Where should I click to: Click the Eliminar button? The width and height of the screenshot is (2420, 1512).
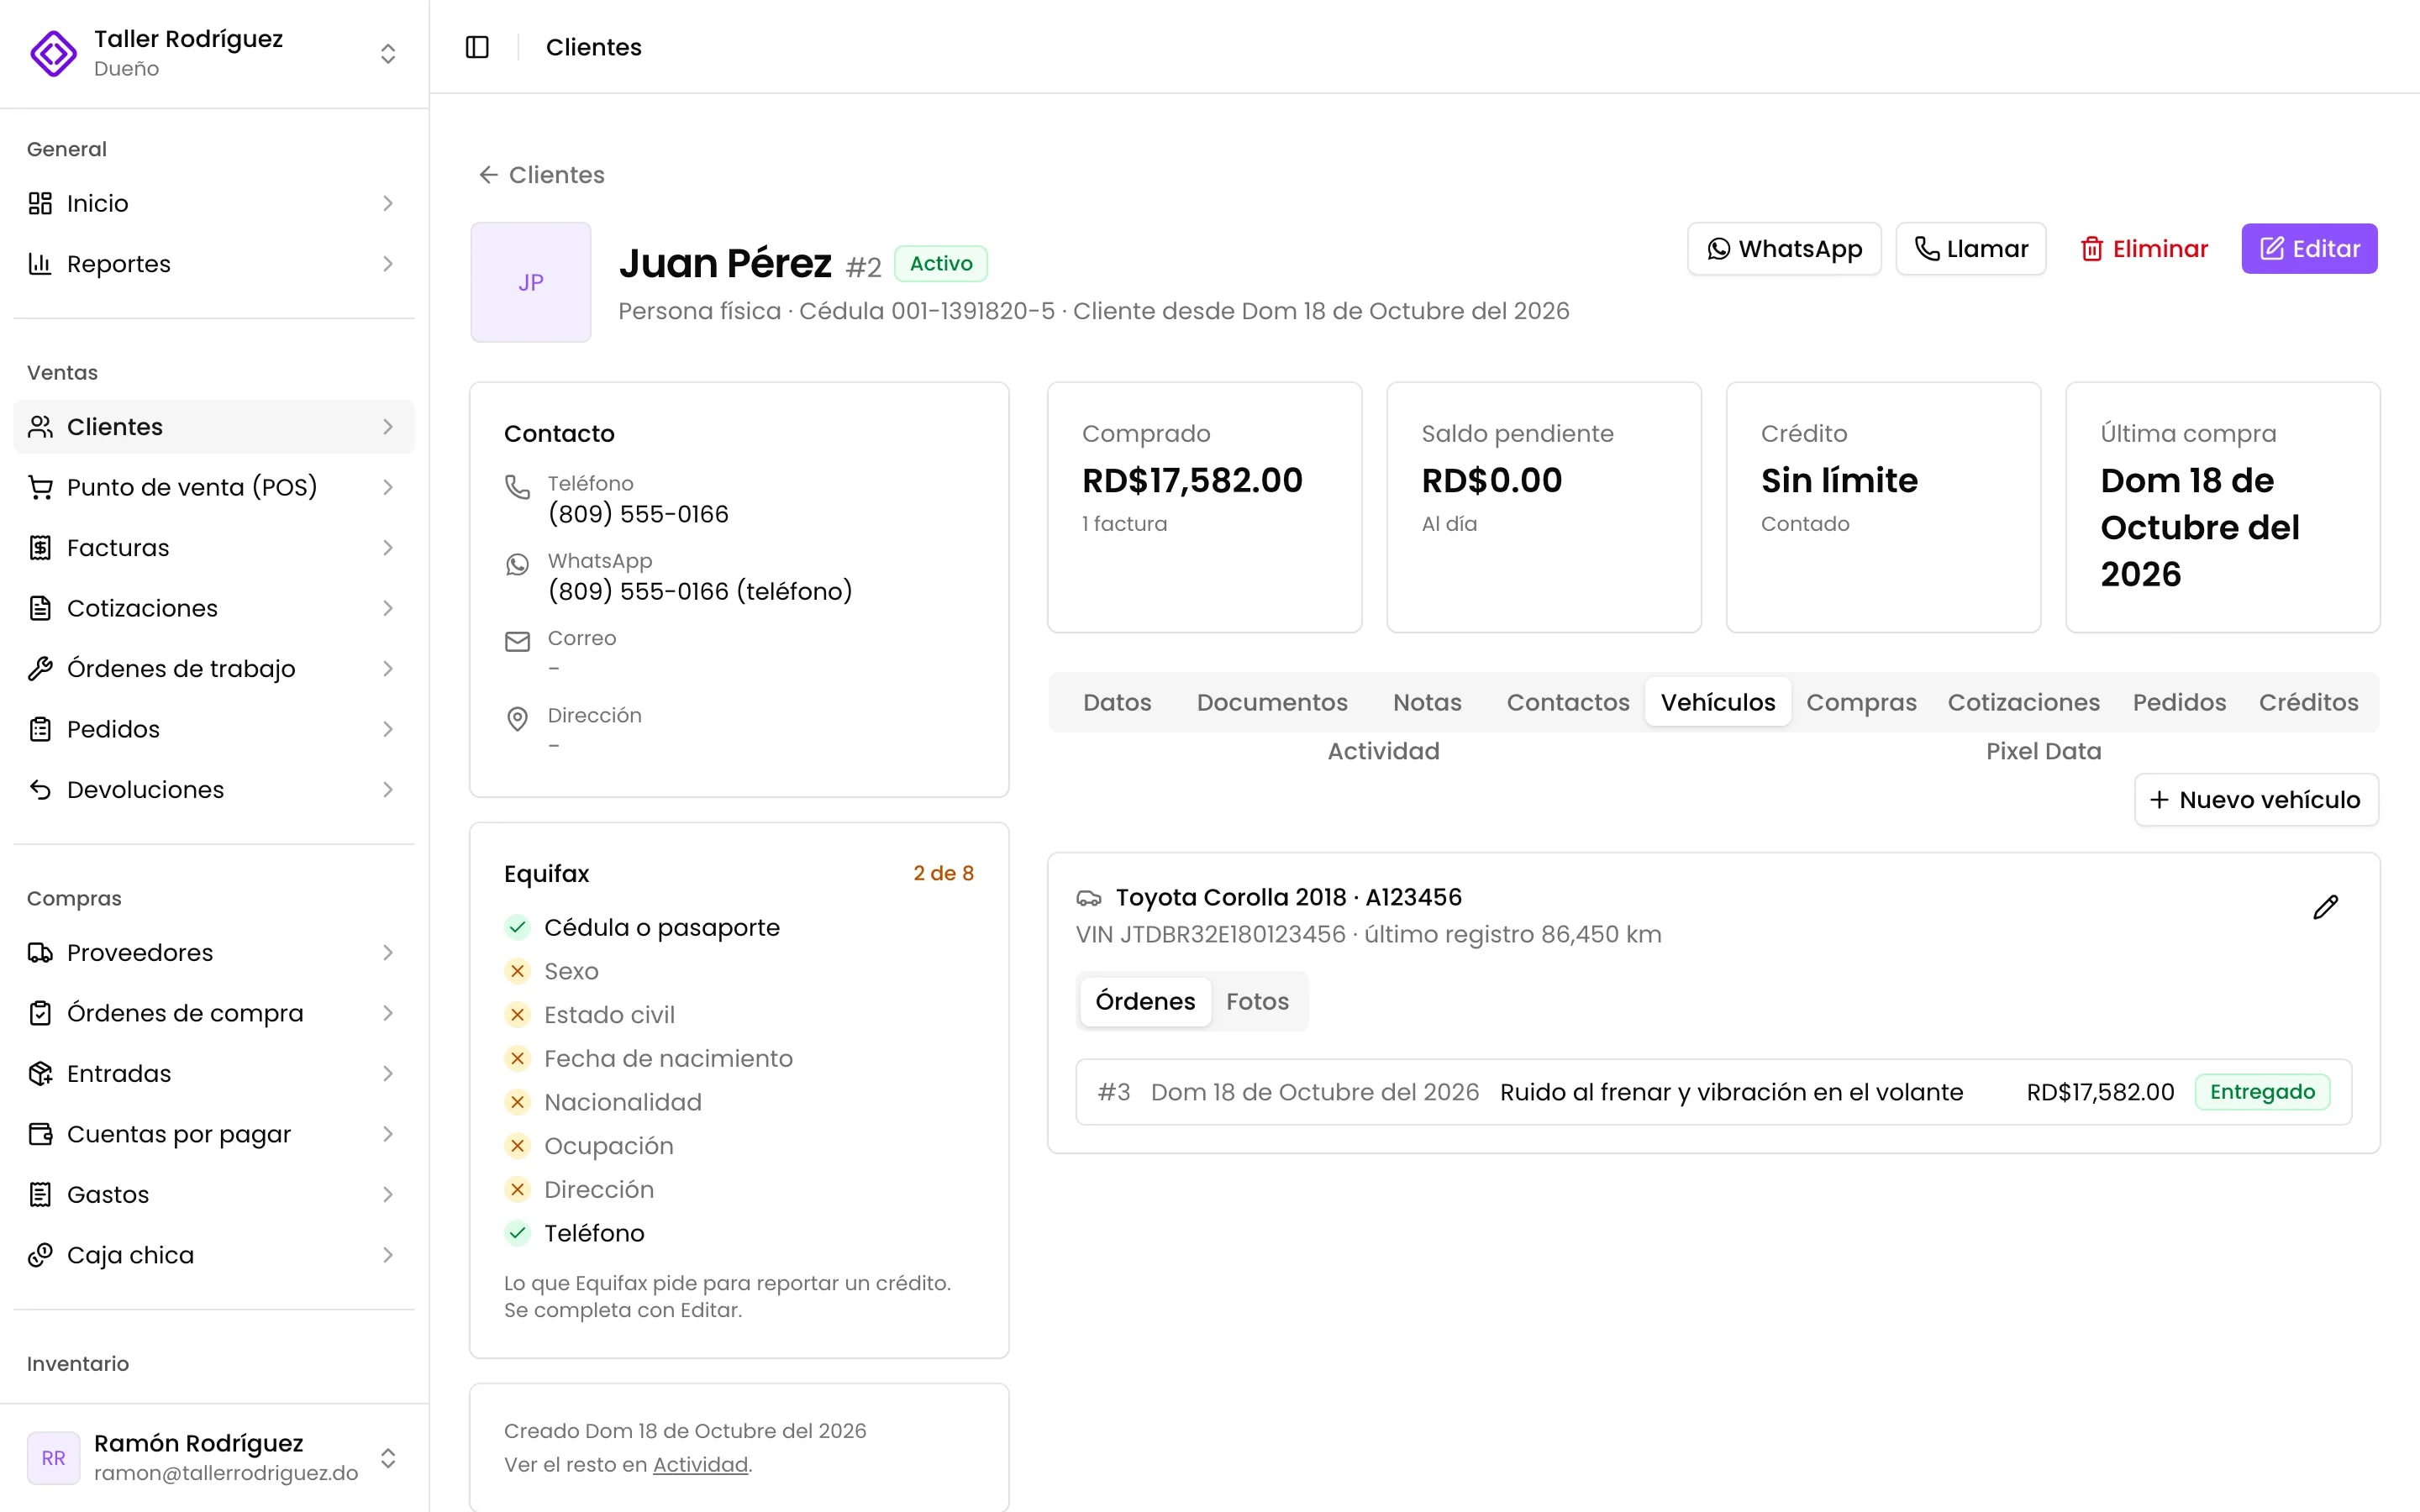pyautogui.click(x=2144, y=248)
